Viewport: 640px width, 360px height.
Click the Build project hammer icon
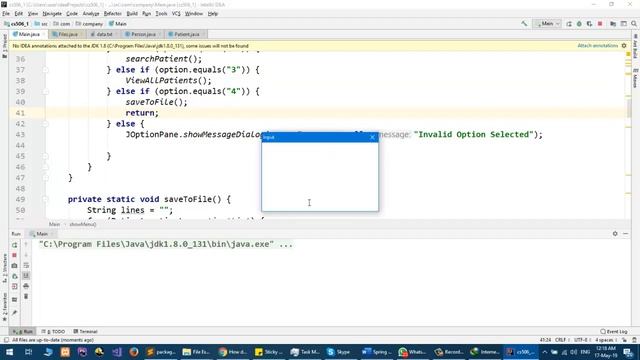tap(524, 24)
